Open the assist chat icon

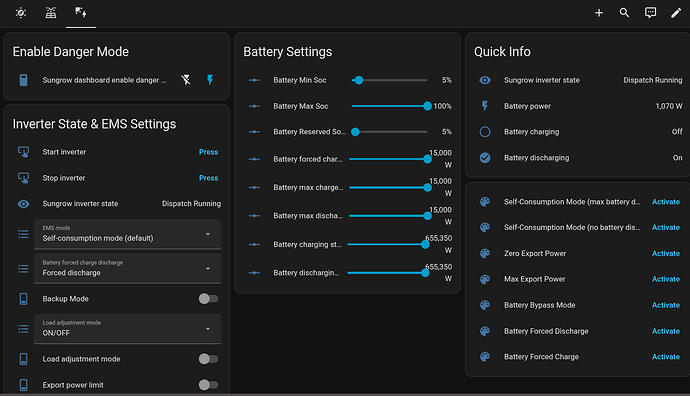click(650, 13)
